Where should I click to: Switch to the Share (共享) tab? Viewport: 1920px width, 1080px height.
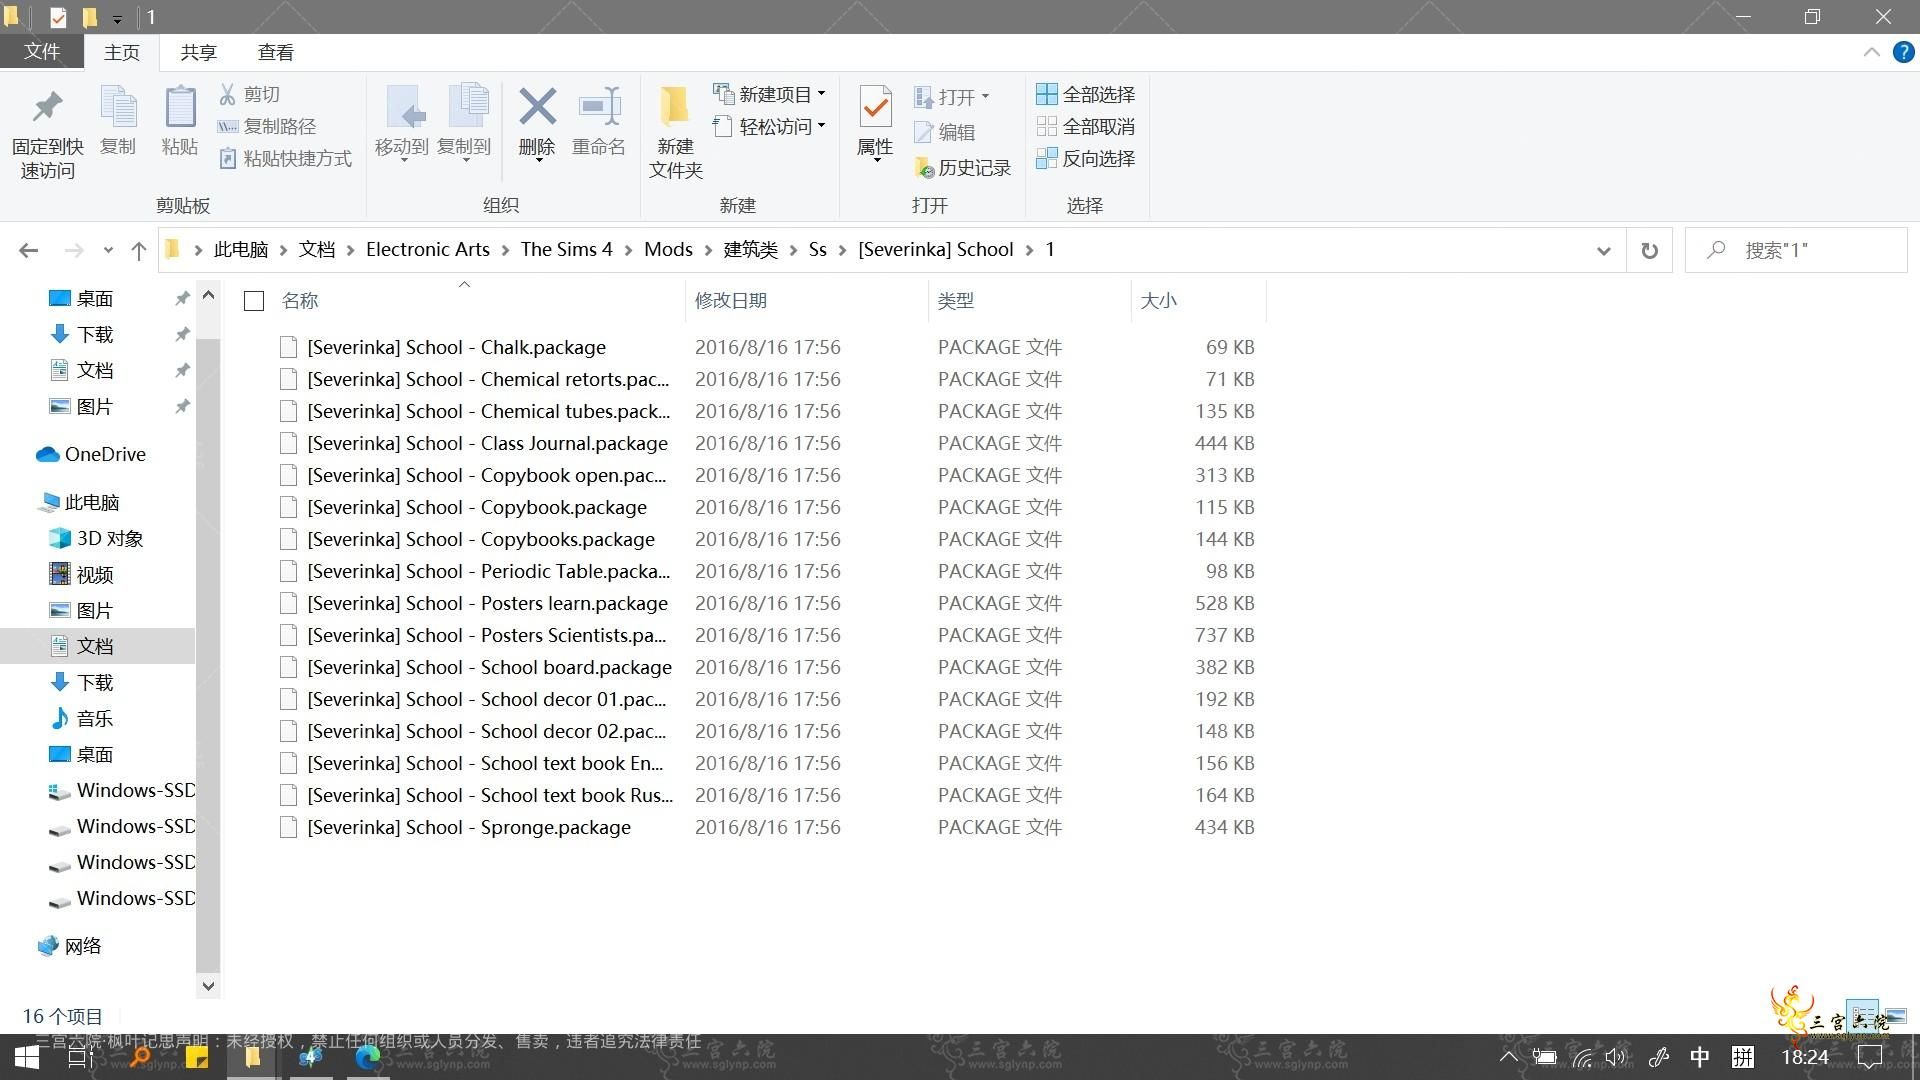point(198,52)
